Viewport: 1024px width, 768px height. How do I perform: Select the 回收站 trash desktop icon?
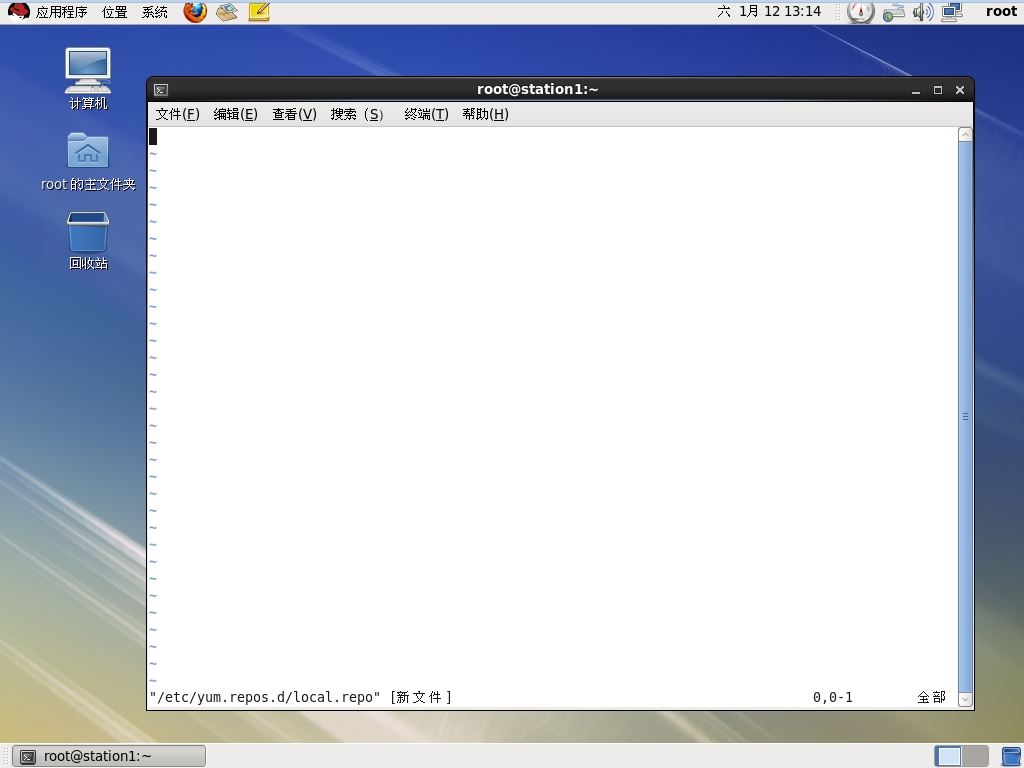(88, 241)
